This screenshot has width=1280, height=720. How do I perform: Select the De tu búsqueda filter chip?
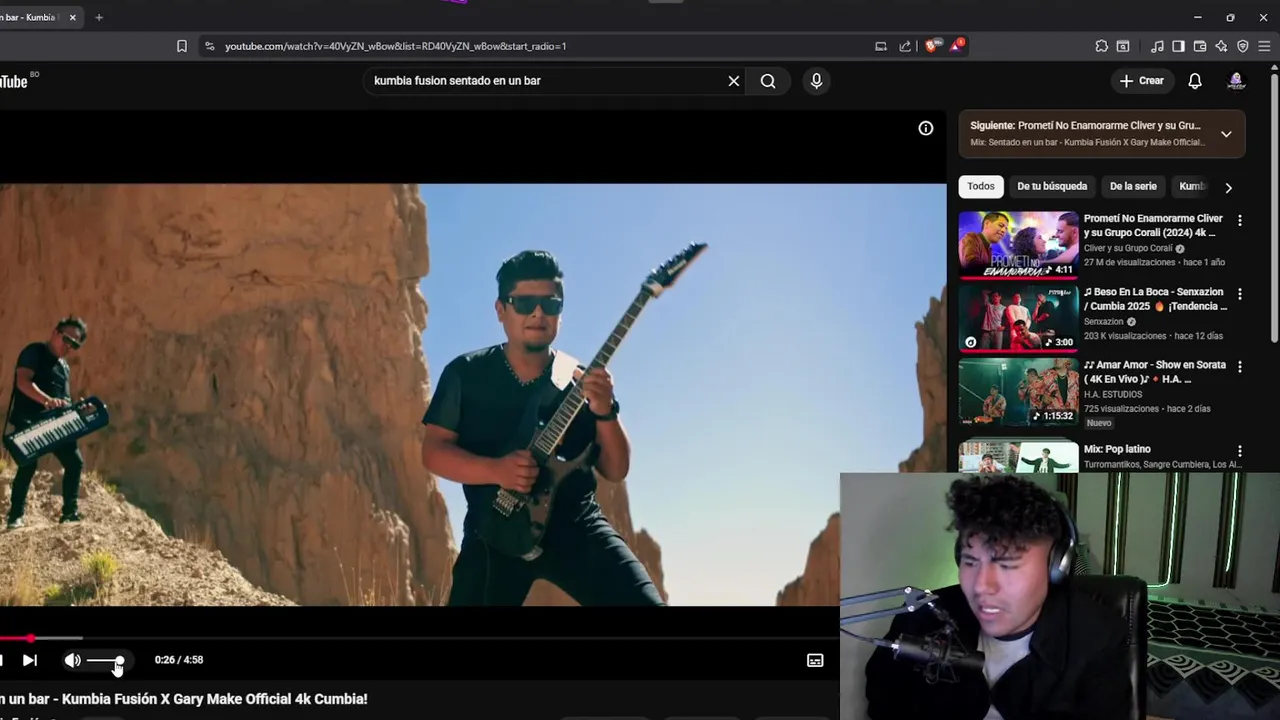pos(1052,186)
